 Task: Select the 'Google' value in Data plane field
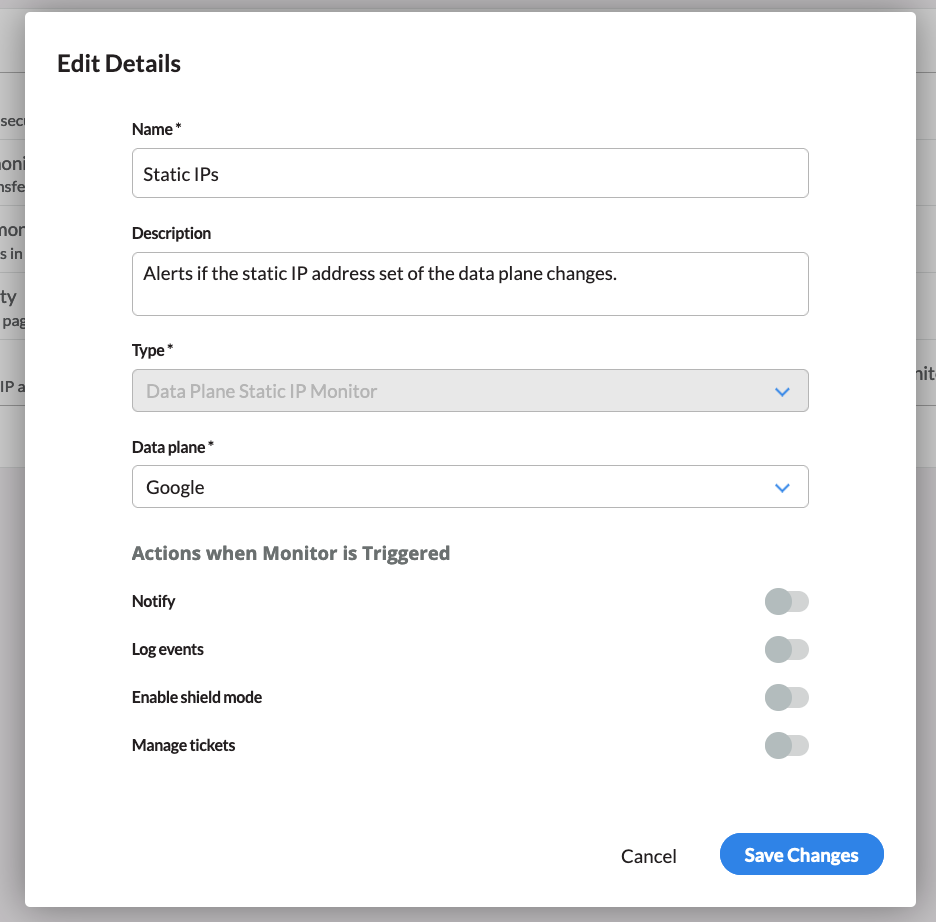(x=176, y=488)
